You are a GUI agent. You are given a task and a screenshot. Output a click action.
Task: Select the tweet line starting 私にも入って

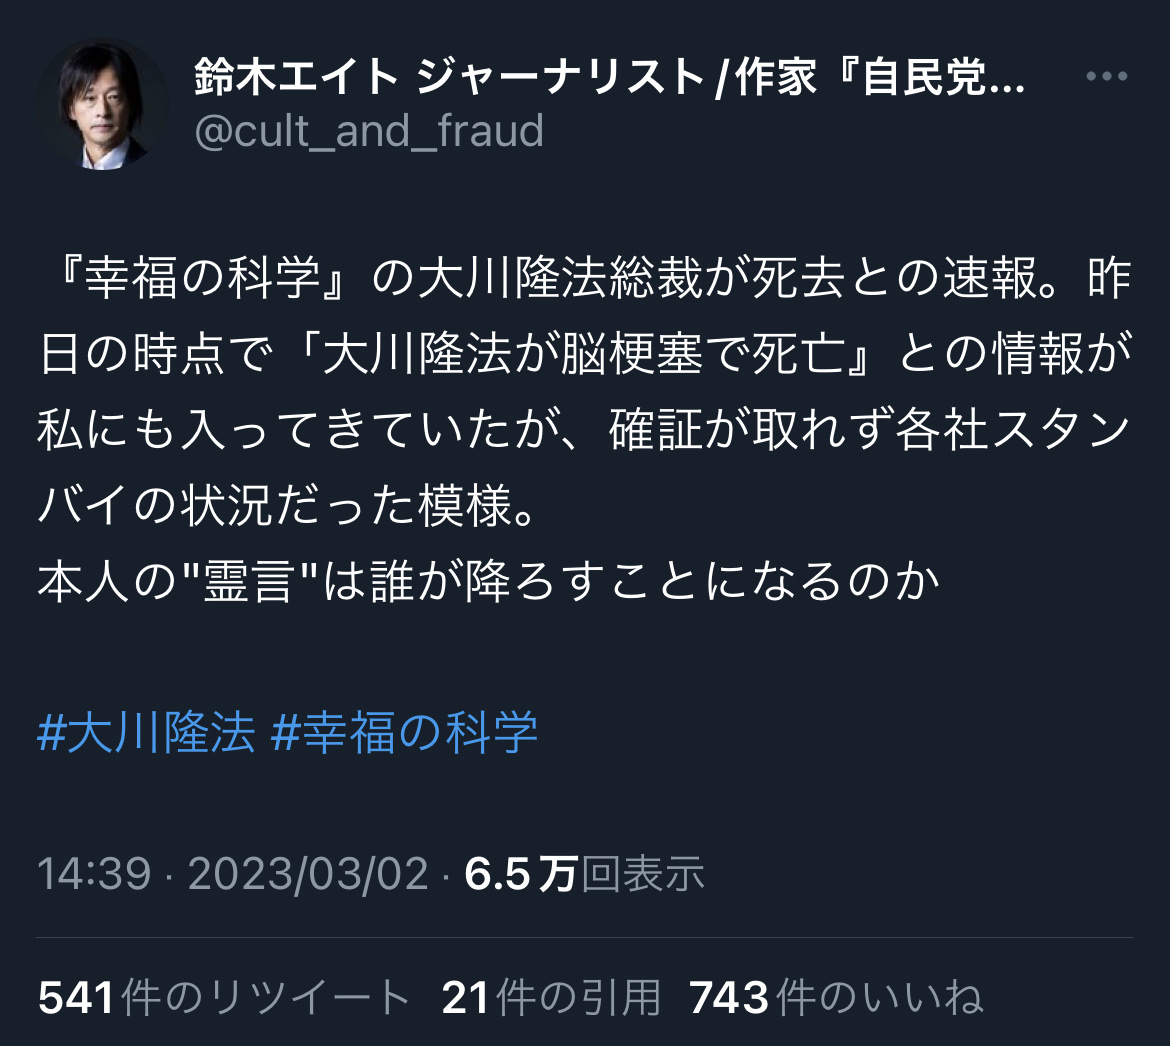(x=585, y=430)
